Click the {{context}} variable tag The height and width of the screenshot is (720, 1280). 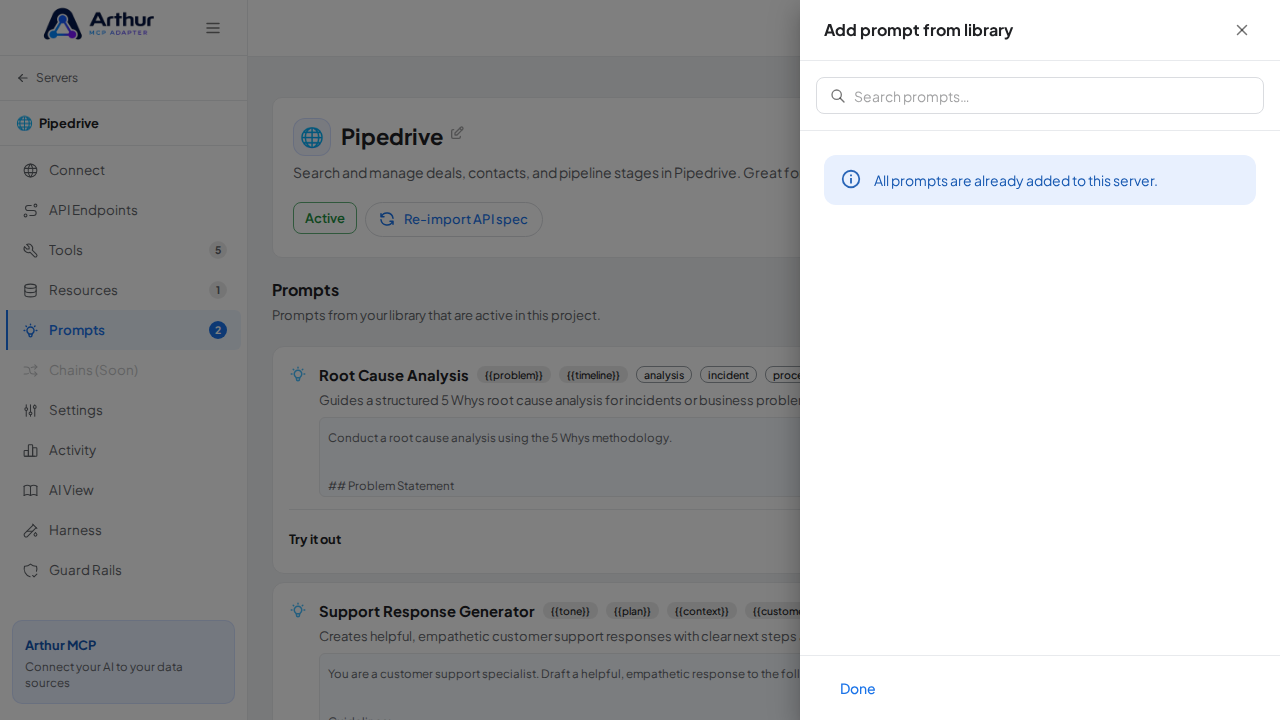click(x=702, y=611)
